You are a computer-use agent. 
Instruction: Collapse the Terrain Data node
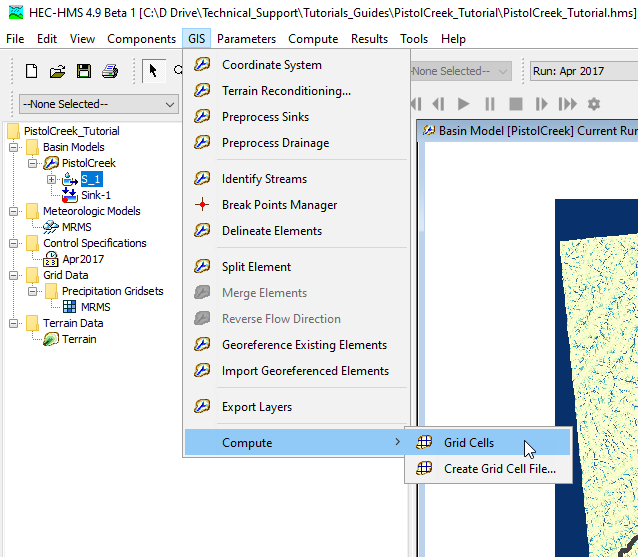tap(13, 323)
